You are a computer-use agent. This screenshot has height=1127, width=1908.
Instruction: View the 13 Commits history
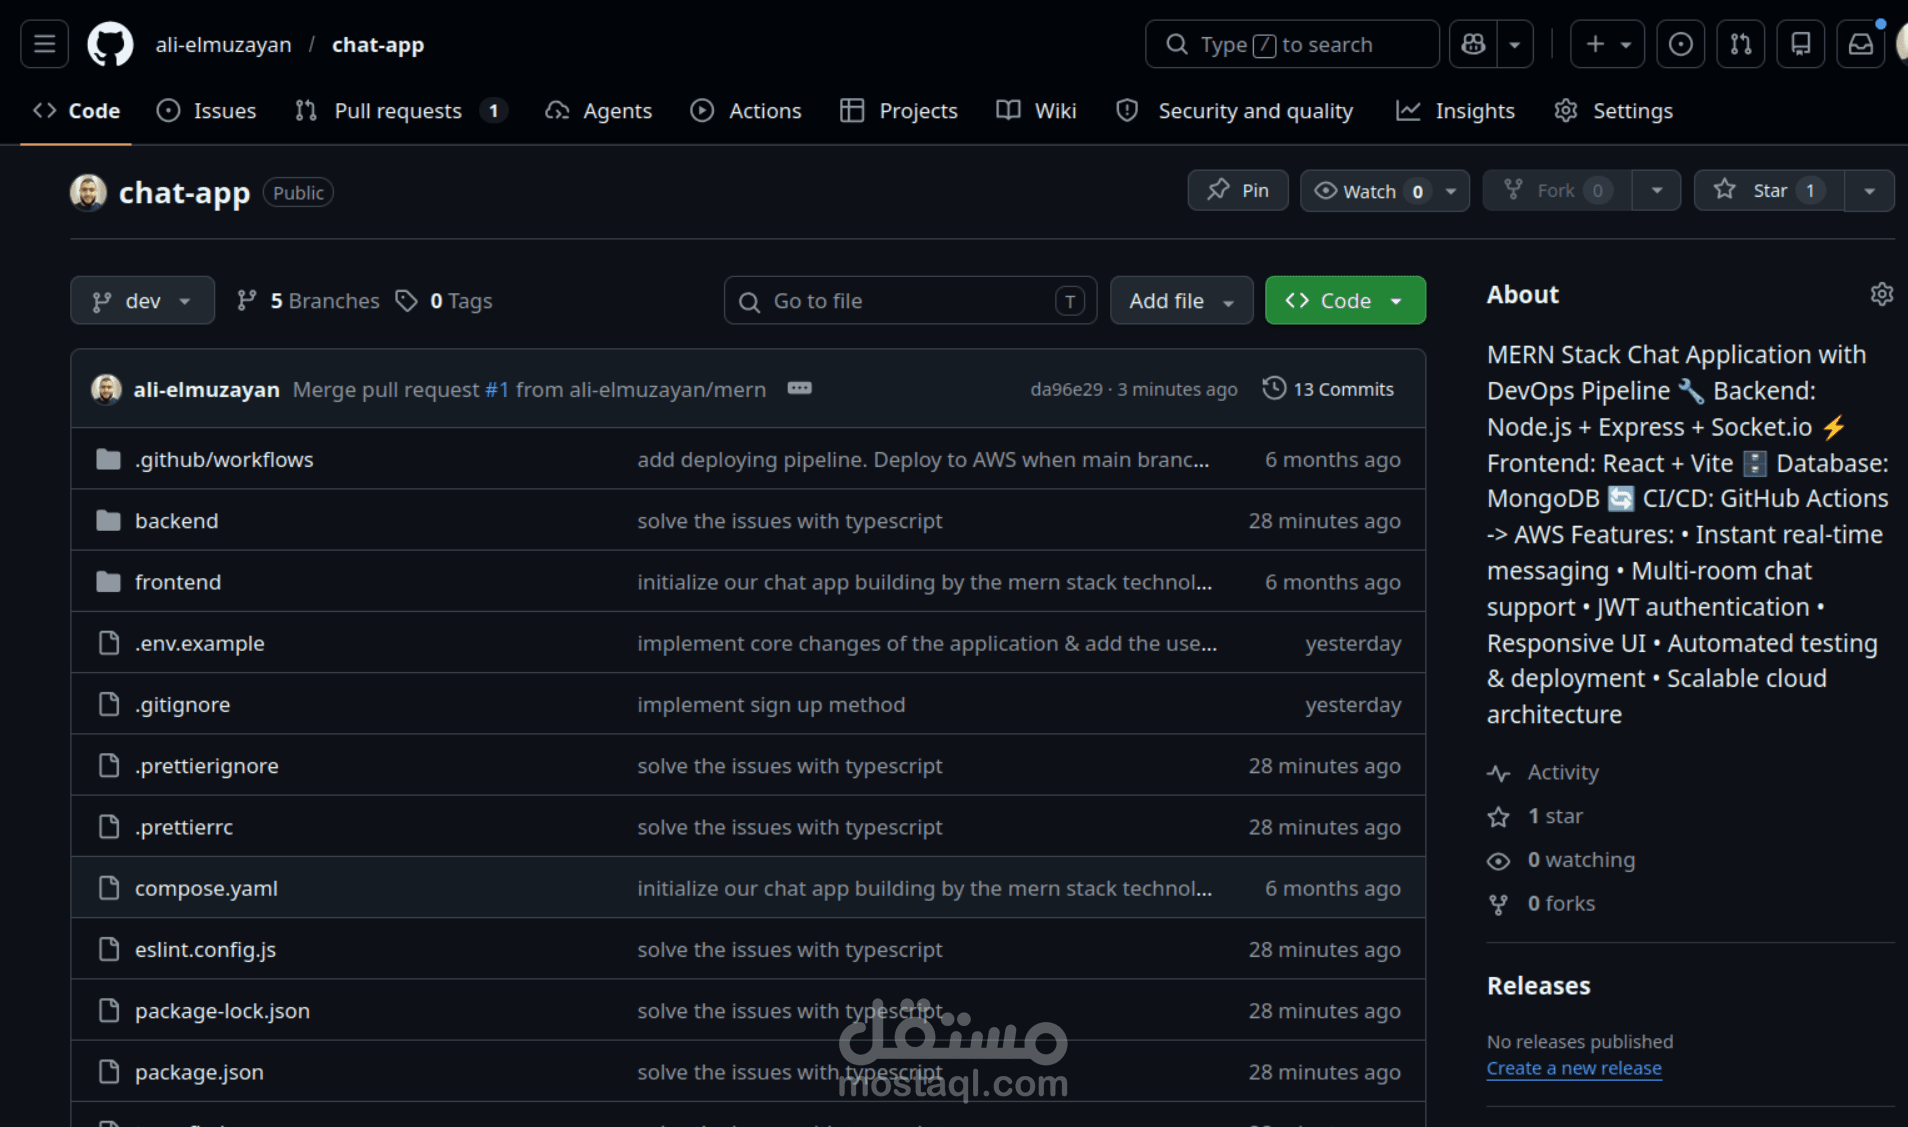(1328, 389)
